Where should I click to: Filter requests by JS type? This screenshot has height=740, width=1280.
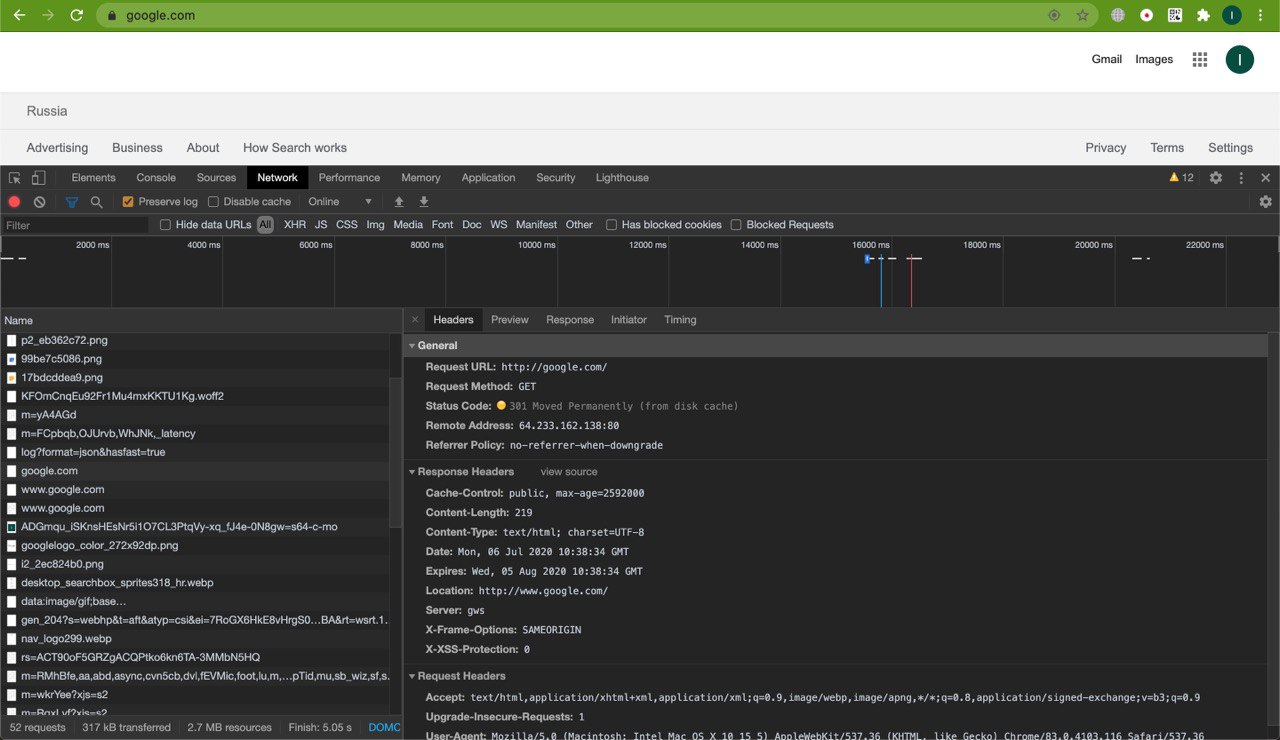321,225
